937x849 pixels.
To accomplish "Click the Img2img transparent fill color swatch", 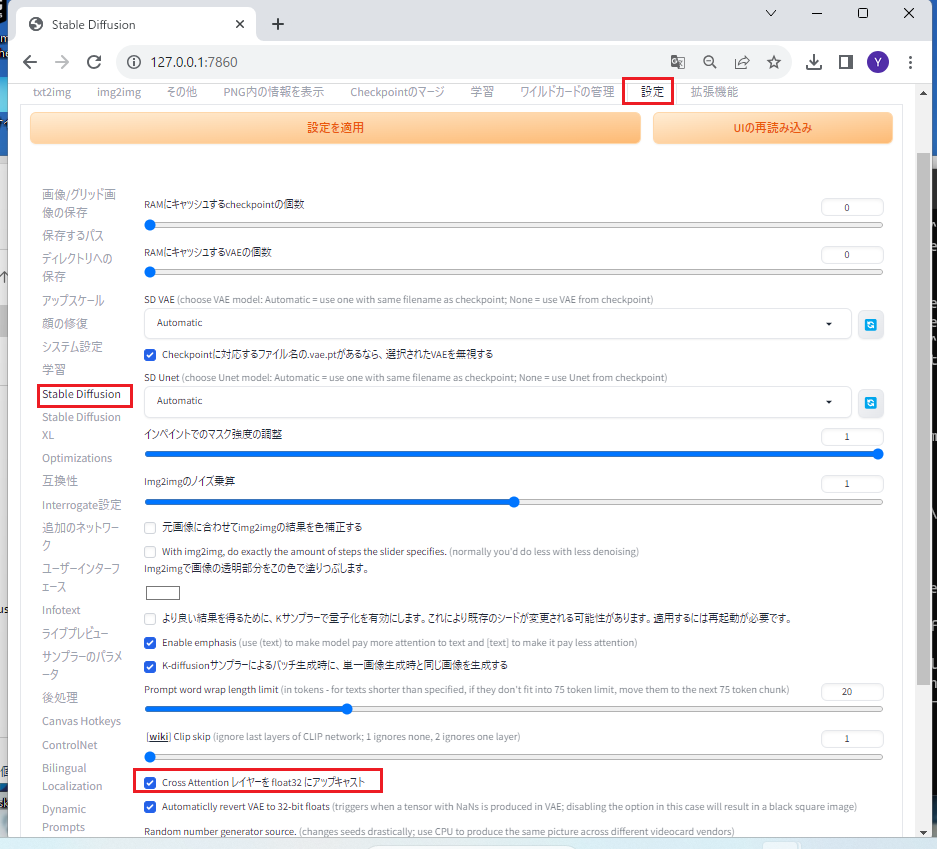I will tap(163, 593).
